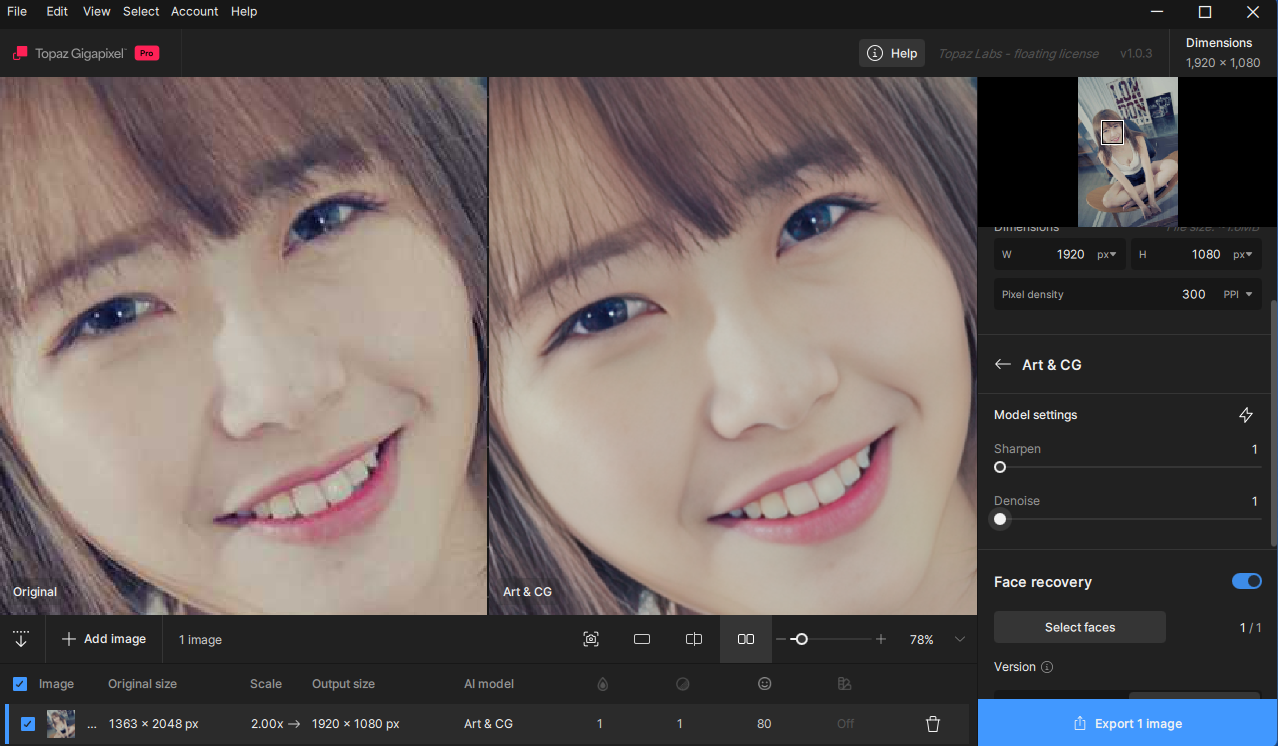Image resolution: width=1278 pixels, height=746 pixels.
Task: Switch to single view layout icon
Action: (x=642, y=639)
